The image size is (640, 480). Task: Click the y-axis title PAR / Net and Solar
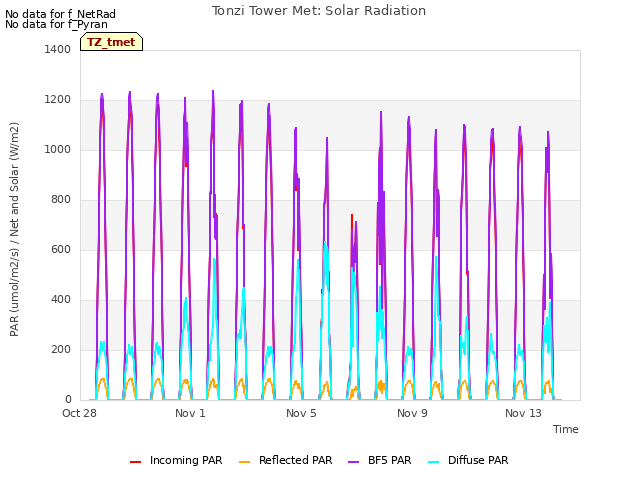coord(14,229)
